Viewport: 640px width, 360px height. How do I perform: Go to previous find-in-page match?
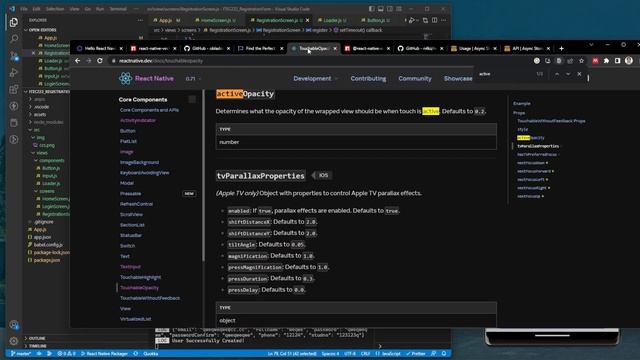(557, 74)
